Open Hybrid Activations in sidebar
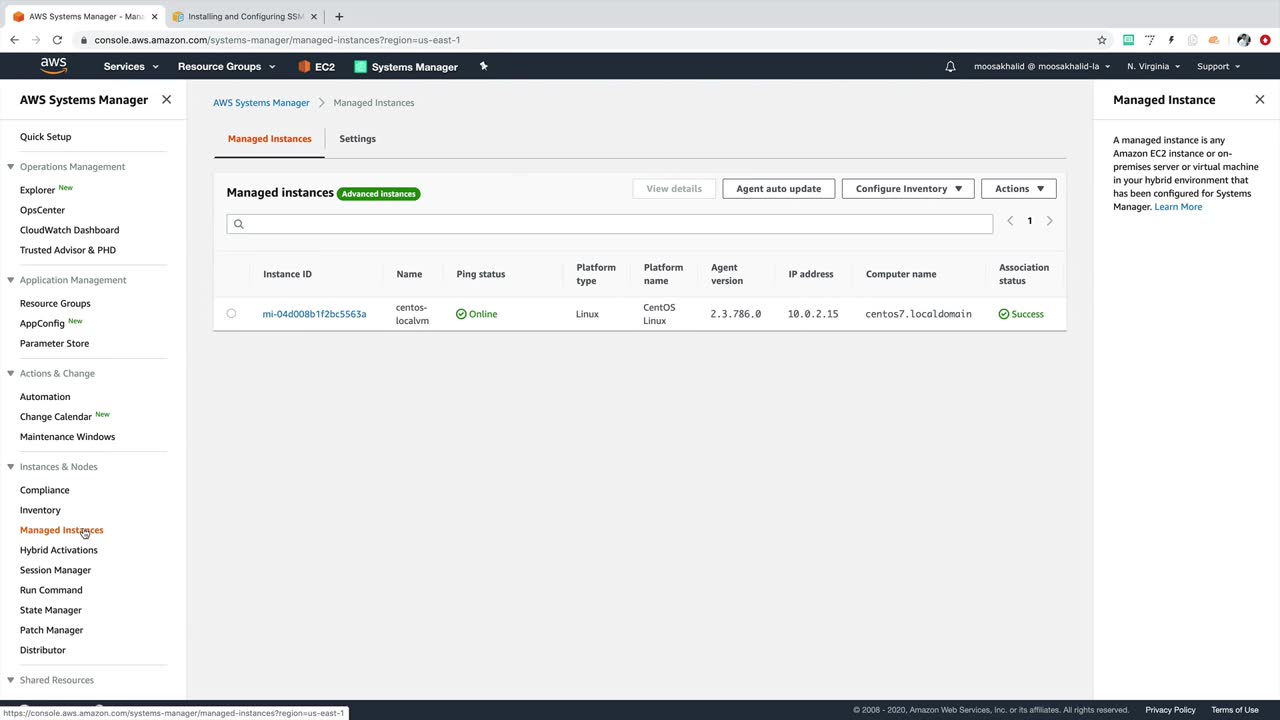This screenshot has height=720, width=1280. [x=58, y=550]
